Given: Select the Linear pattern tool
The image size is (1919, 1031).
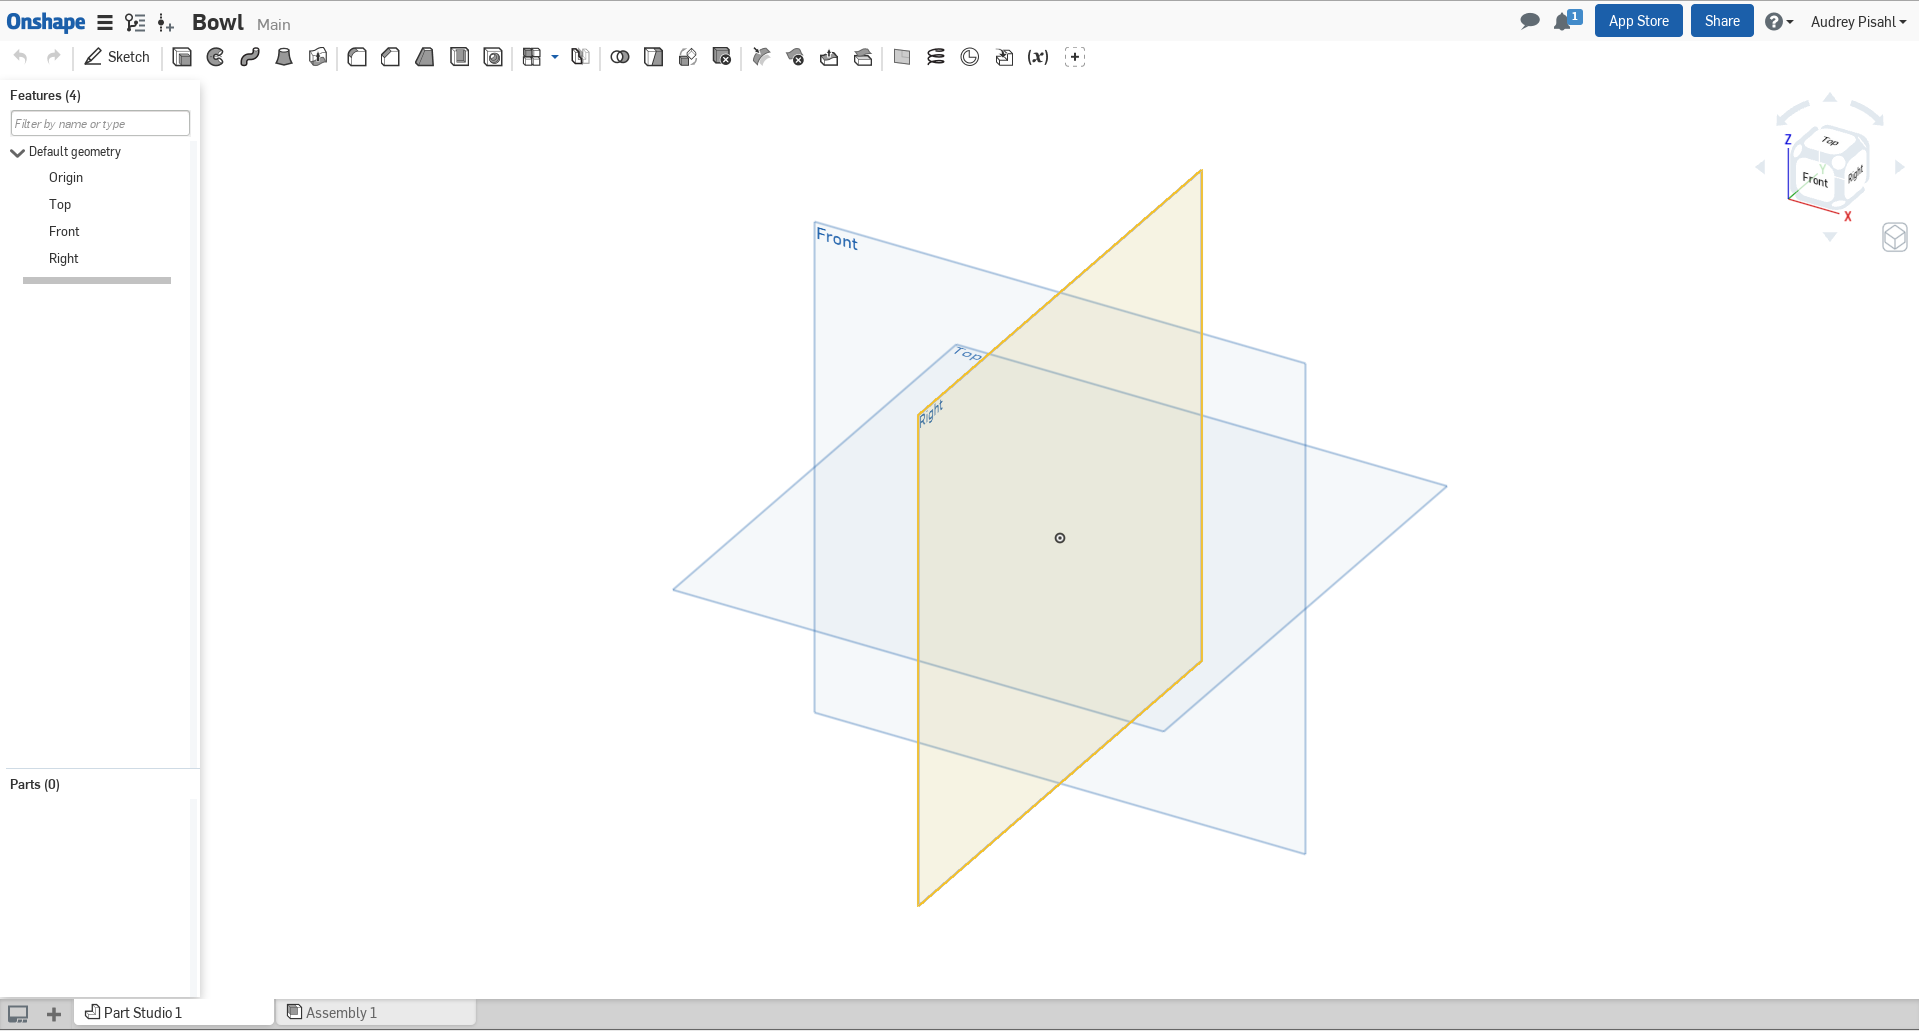Looking at the screenshot, I should (532, 57).
